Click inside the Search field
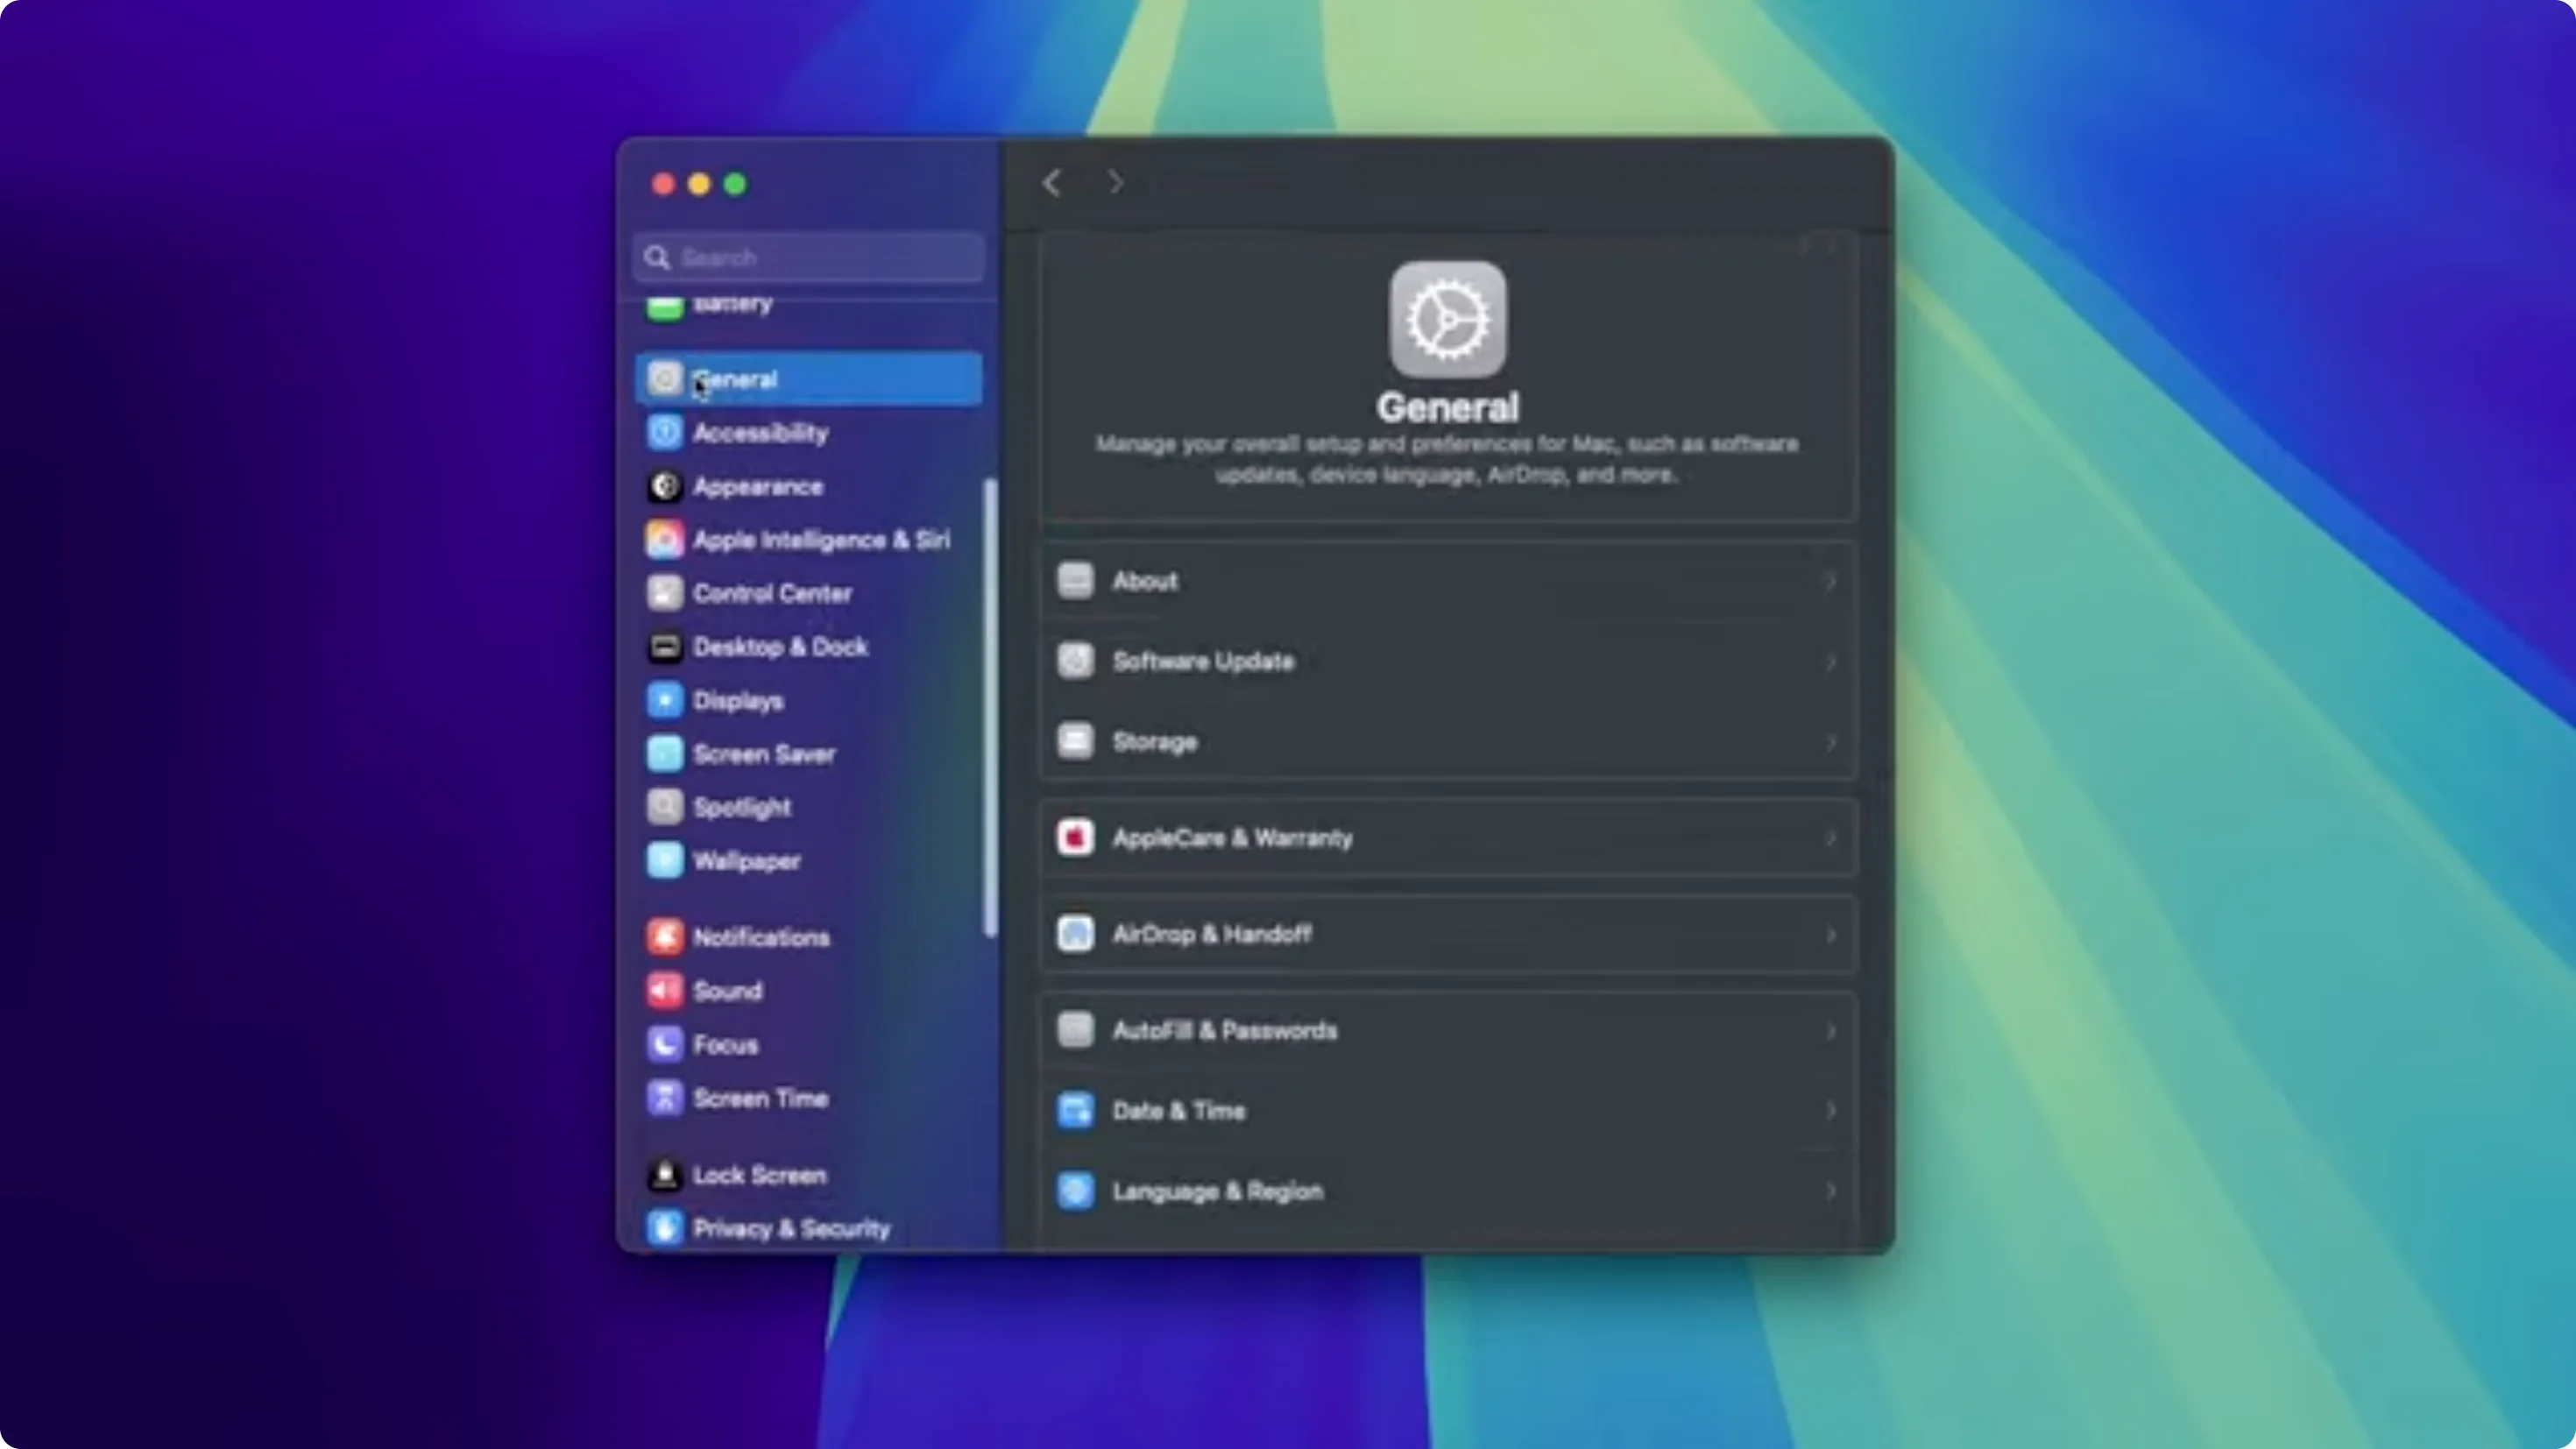The width and height of the screenshot is (2576, 1449). [x=806, y=257]
